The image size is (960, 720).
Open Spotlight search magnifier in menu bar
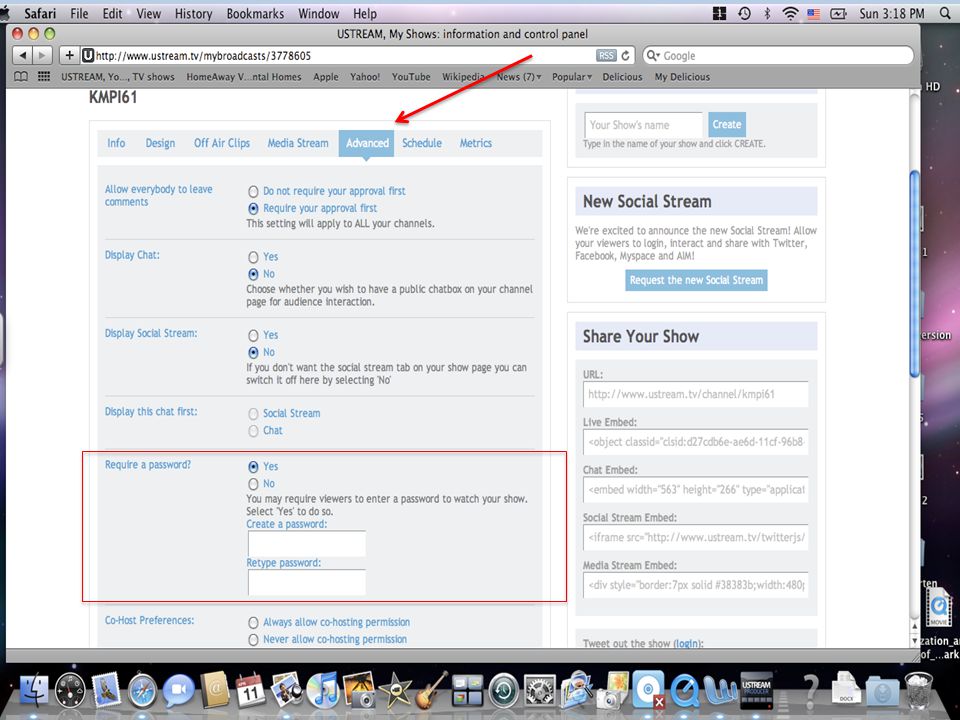tap(945, 13)
